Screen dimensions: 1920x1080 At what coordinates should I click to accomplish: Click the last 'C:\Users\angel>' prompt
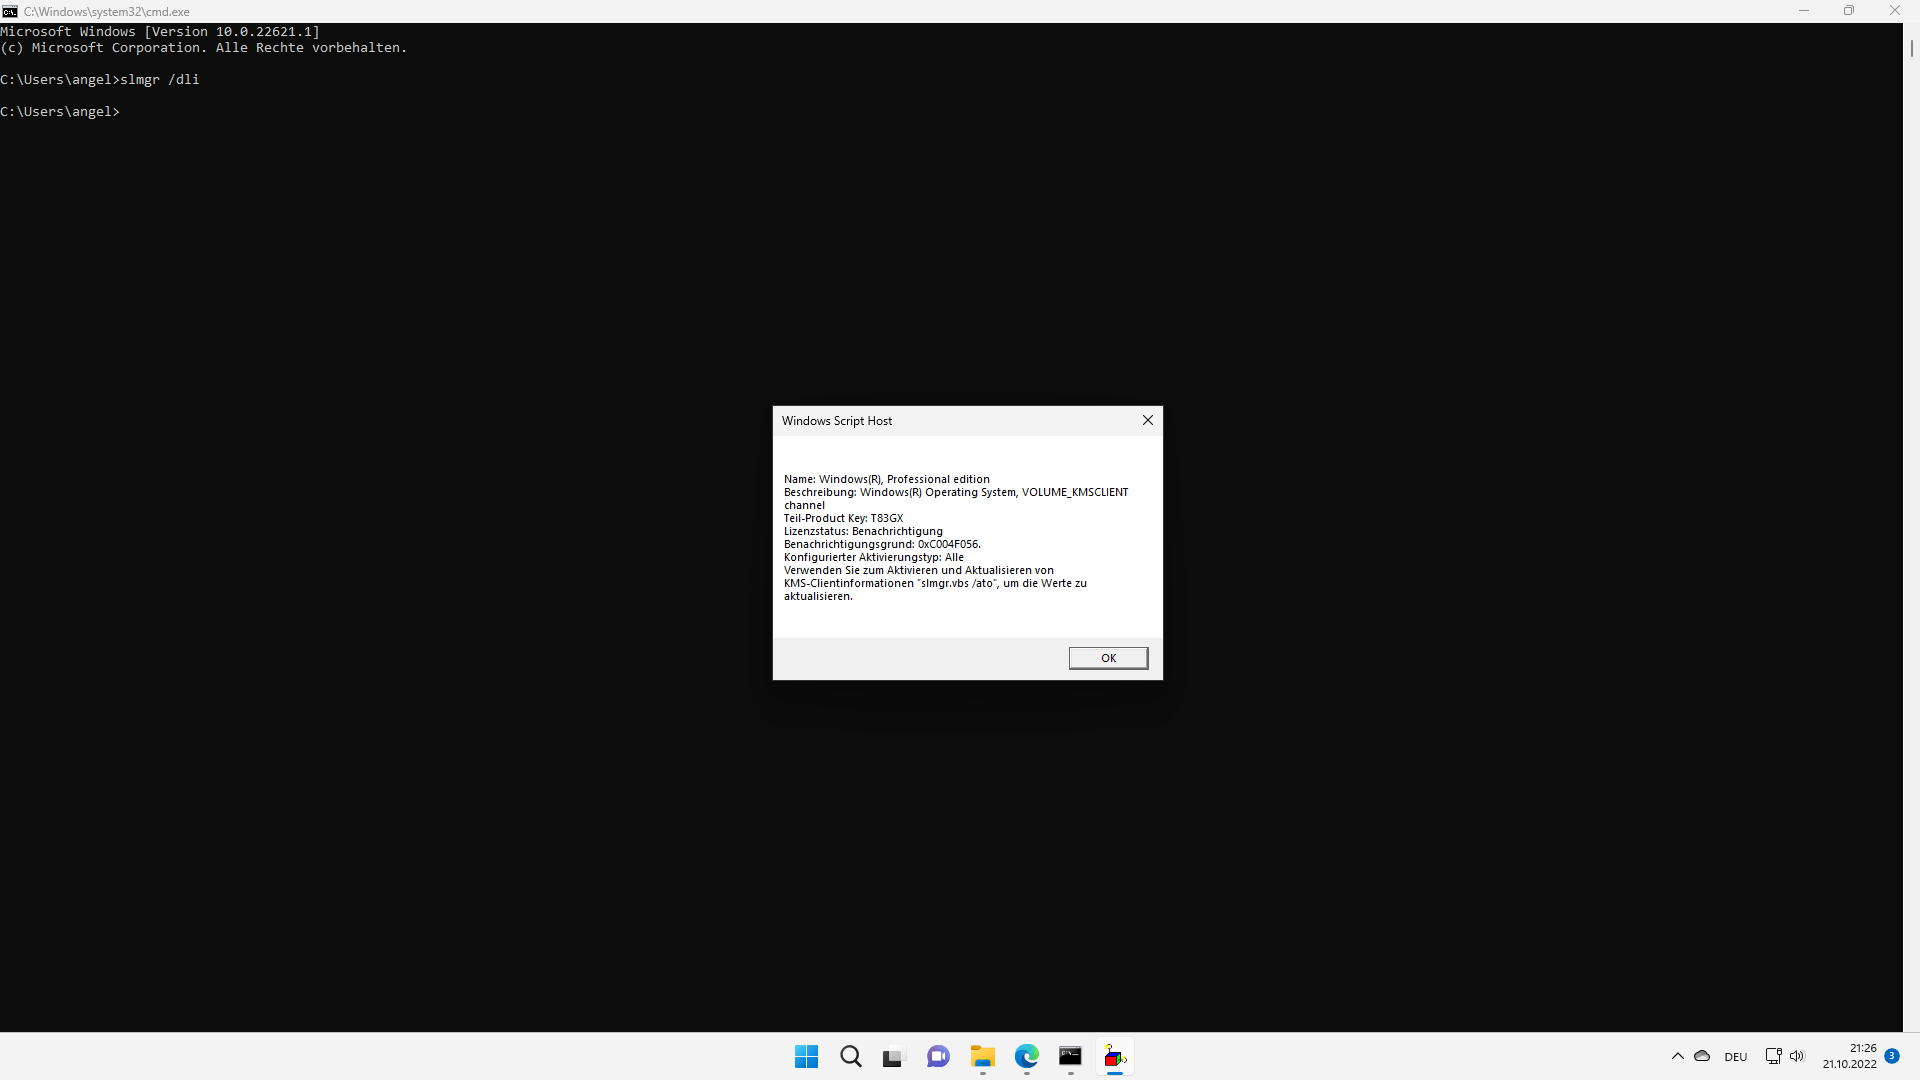60,112
